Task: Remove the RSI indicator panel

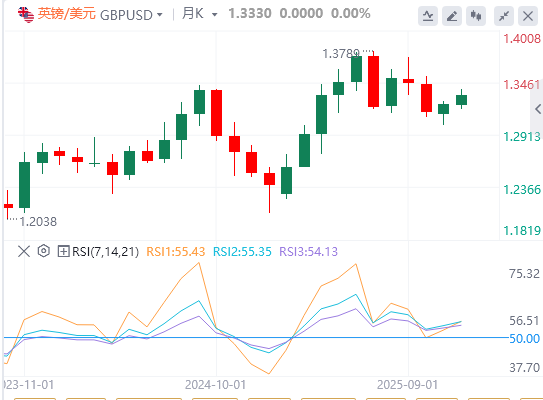Action: tap(24, 251)
